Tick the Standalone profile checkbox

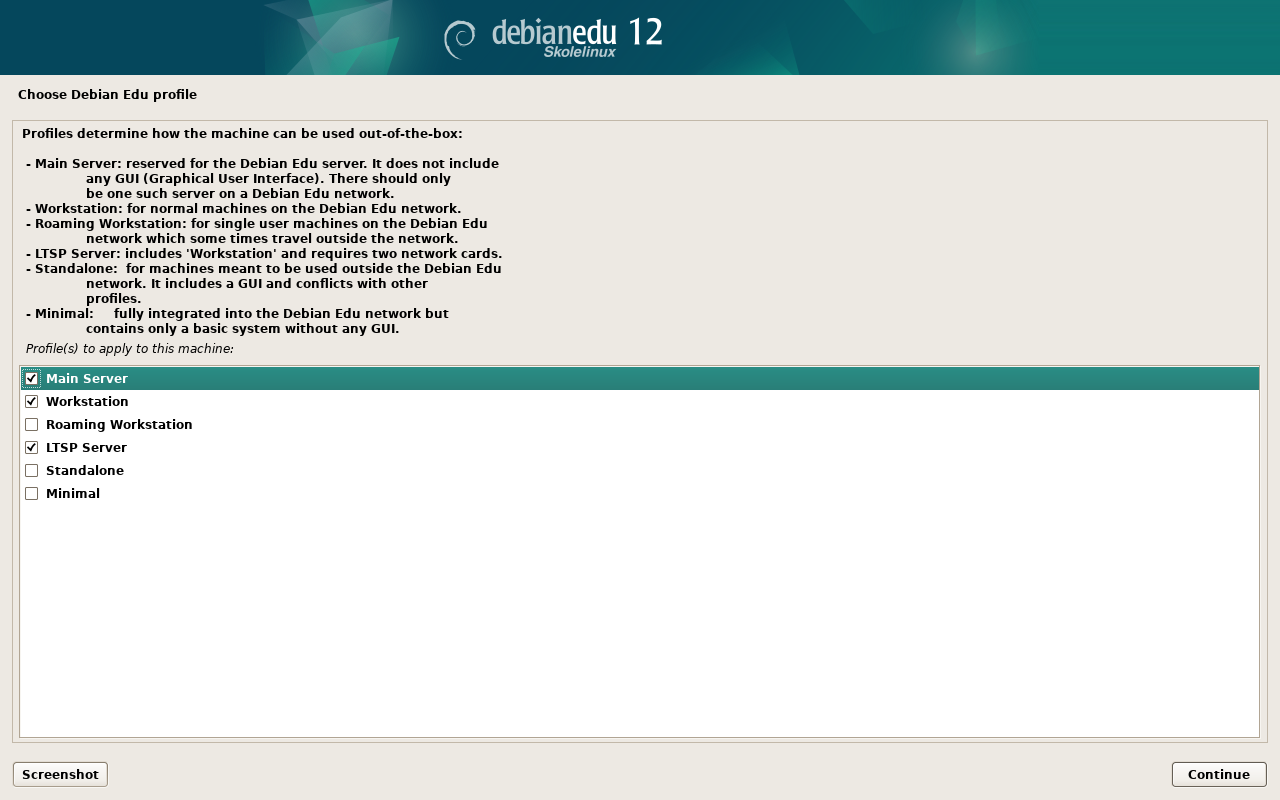pyautogui.click(x=32, y=471)
